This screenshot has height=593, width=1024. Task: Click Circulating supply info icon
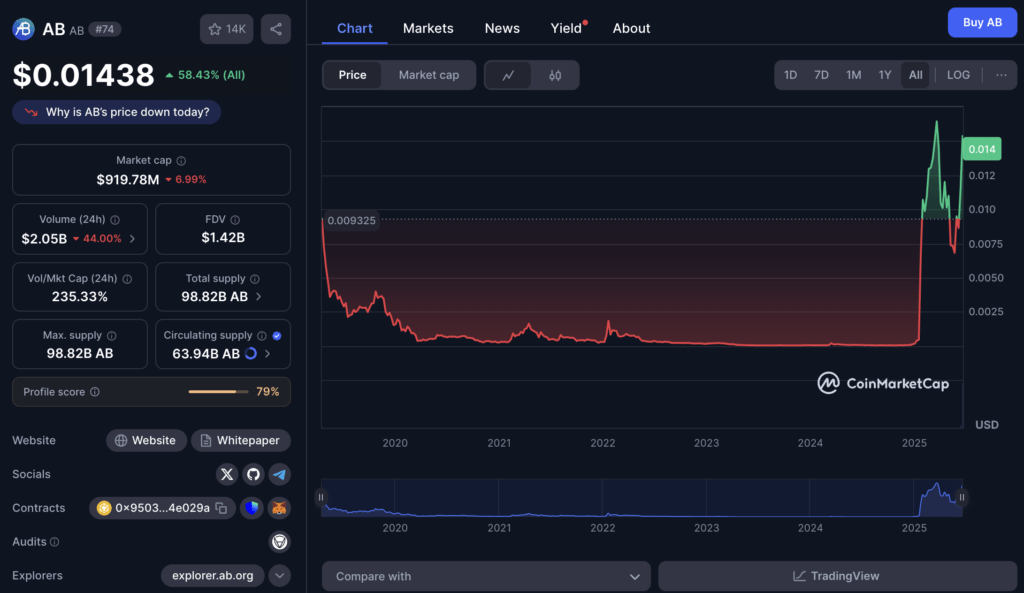click(x=262, y=336)
